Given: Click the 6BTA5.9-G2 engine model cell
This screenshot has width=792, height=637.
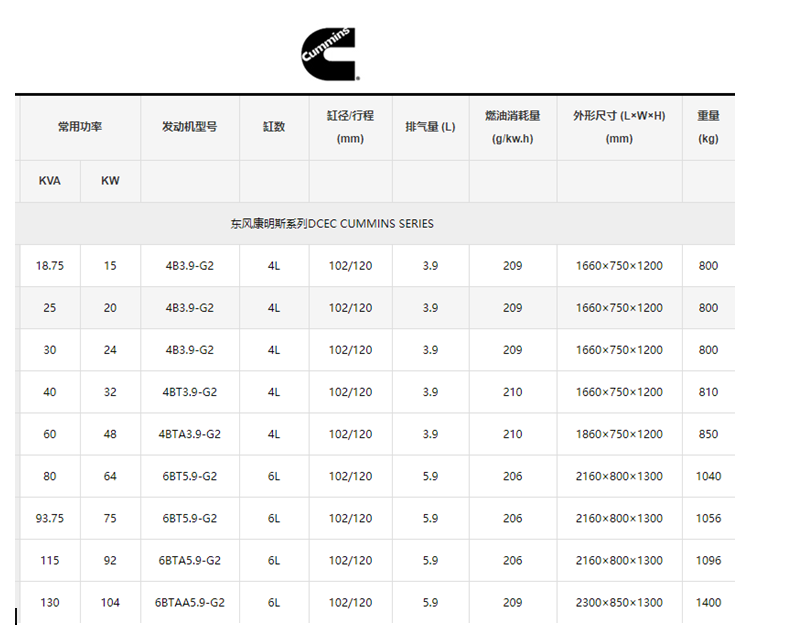Looking at the screenshot, I should (189, 560).
